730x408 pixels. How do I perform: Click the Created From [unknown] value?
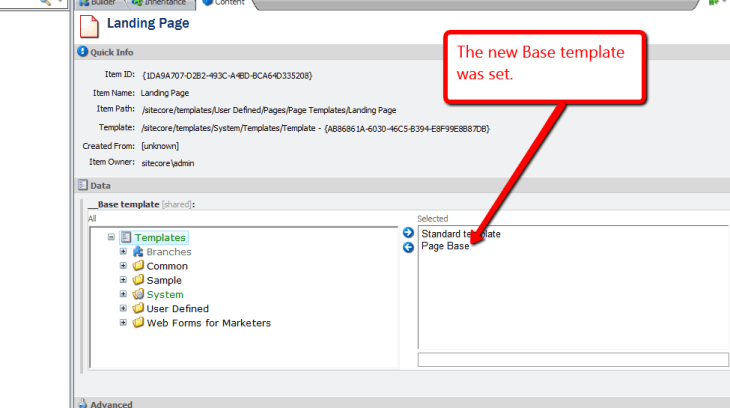(160, 146)
